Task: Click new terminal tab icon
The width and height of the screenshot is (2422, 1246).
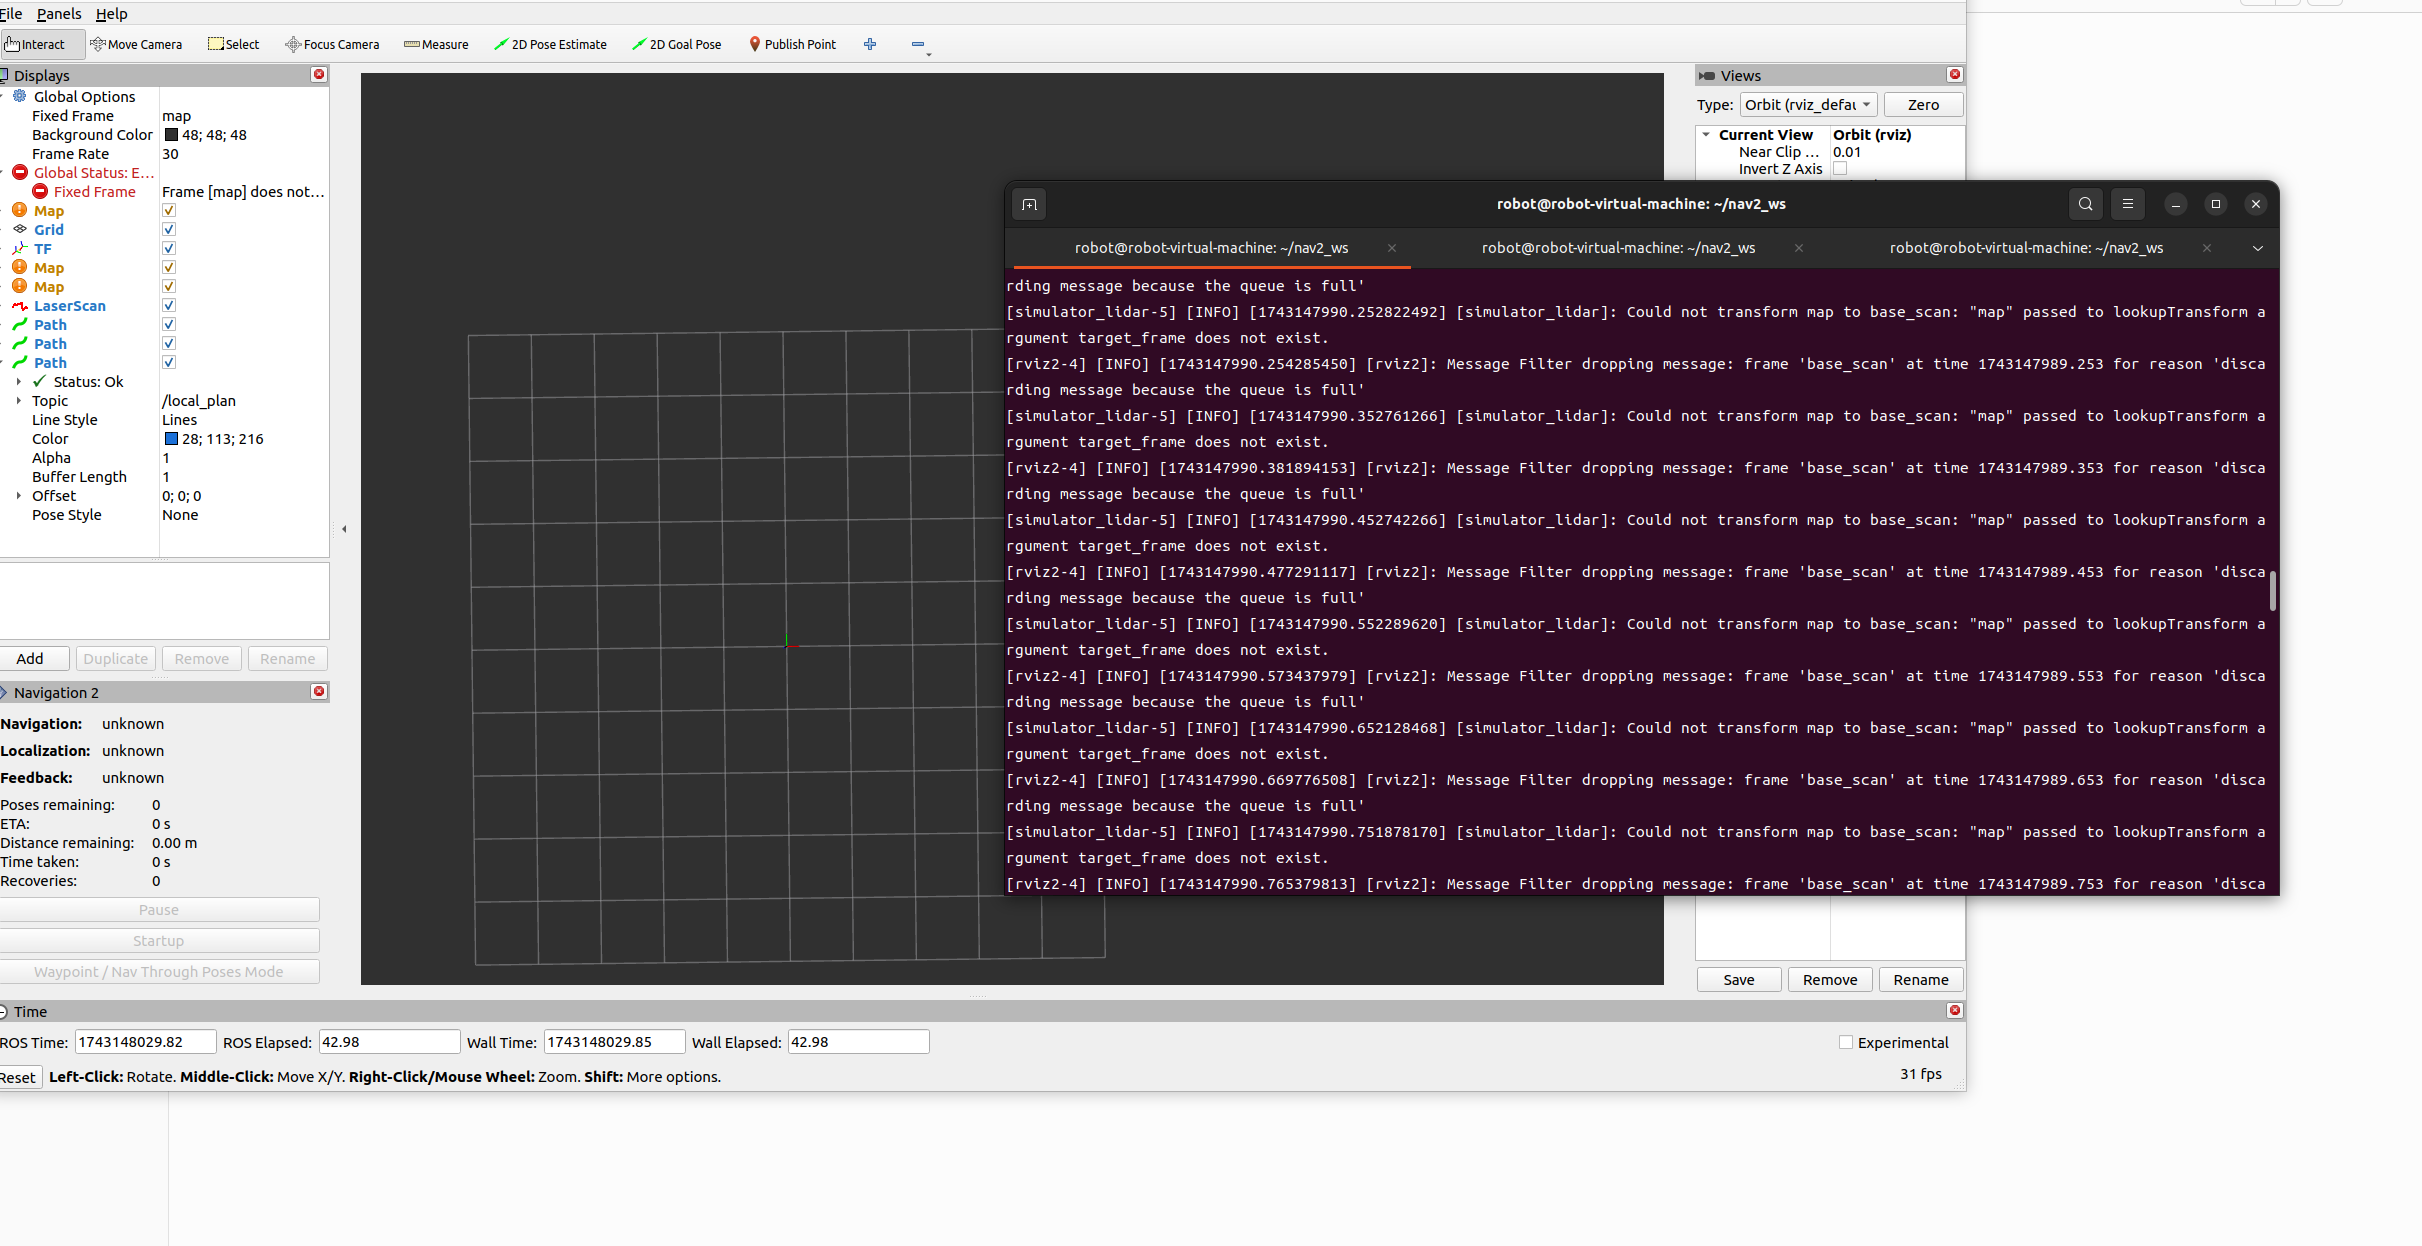Action: 1029,205
